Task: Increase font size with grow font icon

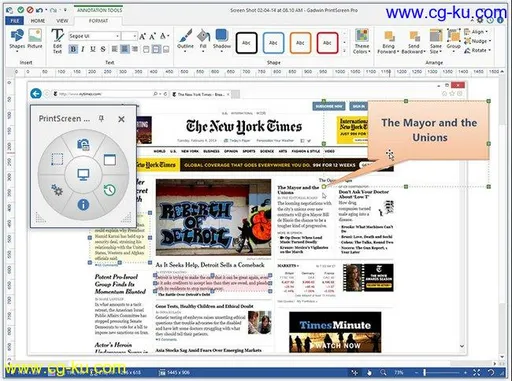Action: pyautogui.click(x=142, y=36)
